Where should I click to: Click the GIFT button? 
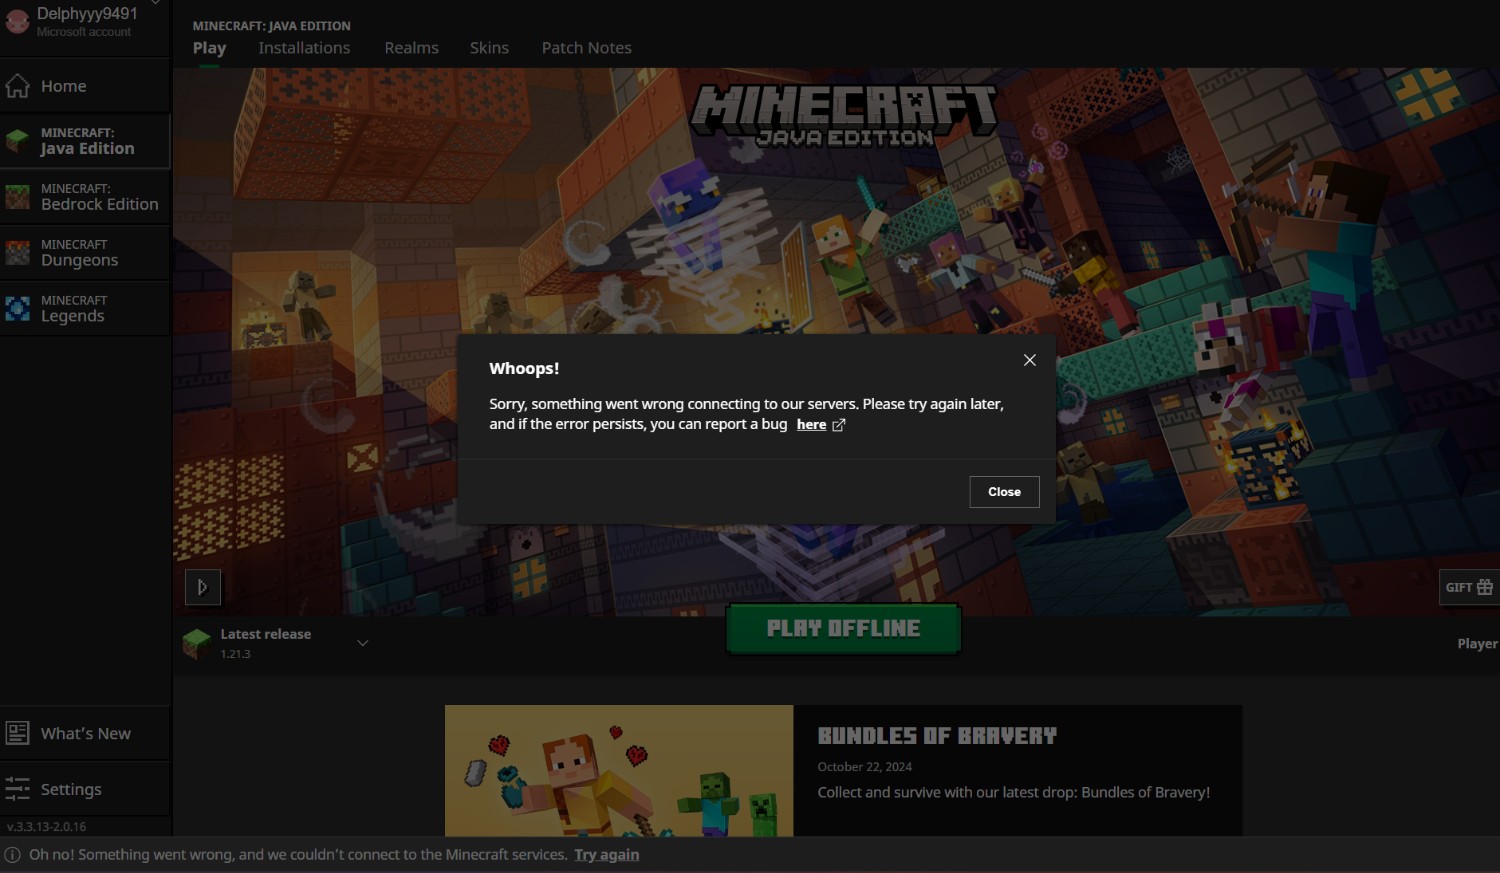pyautogui.click(x=1469, y=587)
